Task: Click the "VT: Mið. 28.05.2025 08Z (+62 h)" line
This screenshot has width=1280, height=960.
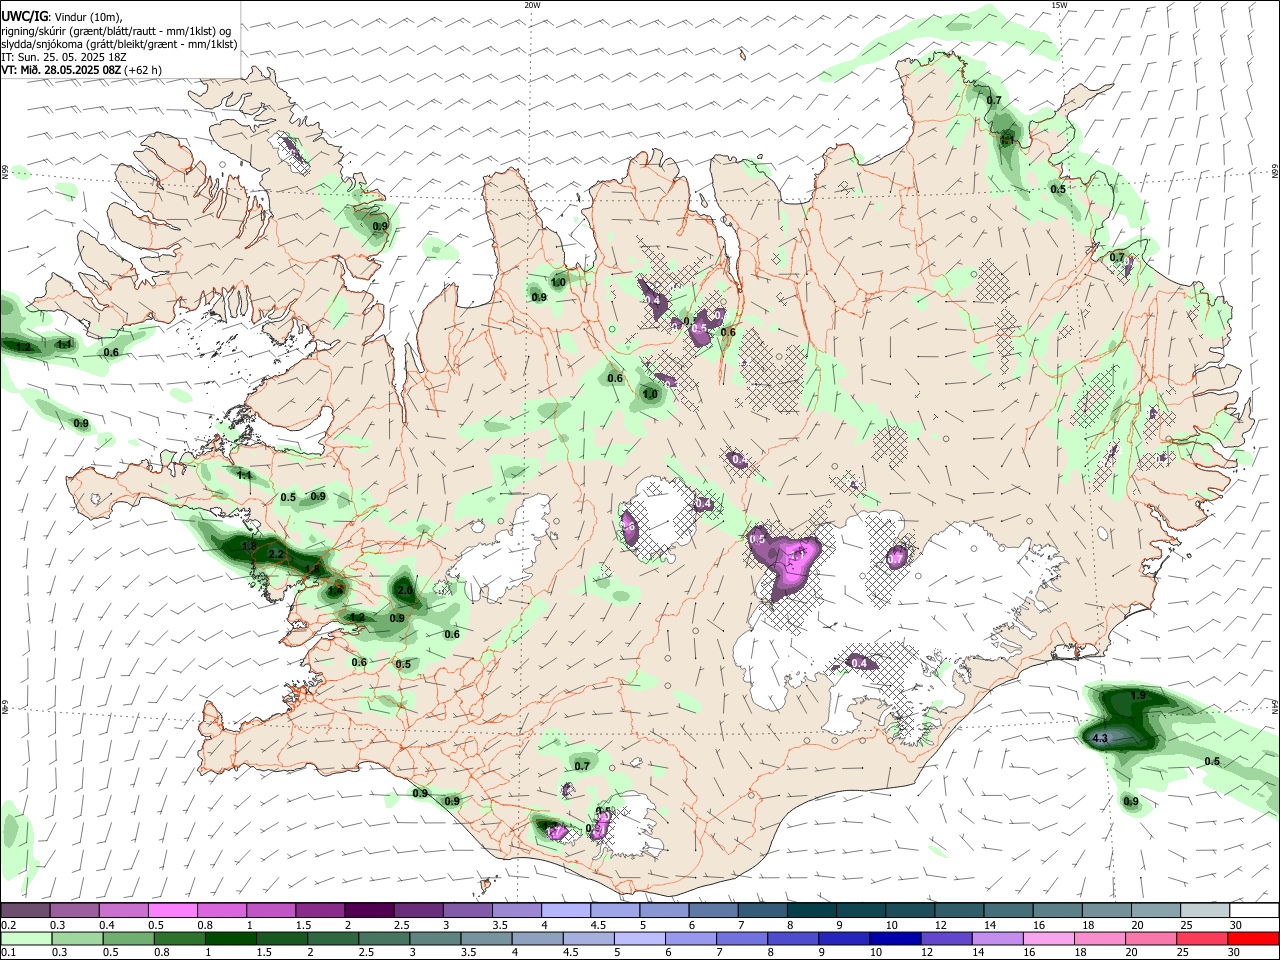Action: tap(81, 70)
